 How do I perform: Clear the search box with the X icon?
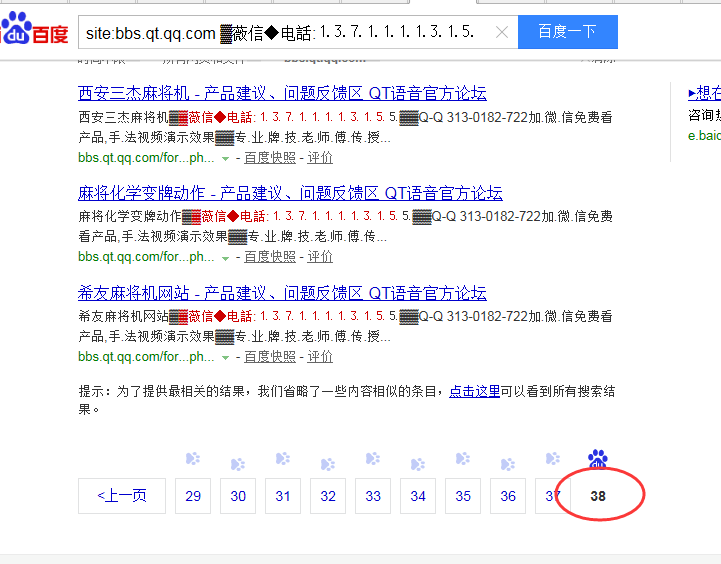pyautogui.click(x=502, y=33)
